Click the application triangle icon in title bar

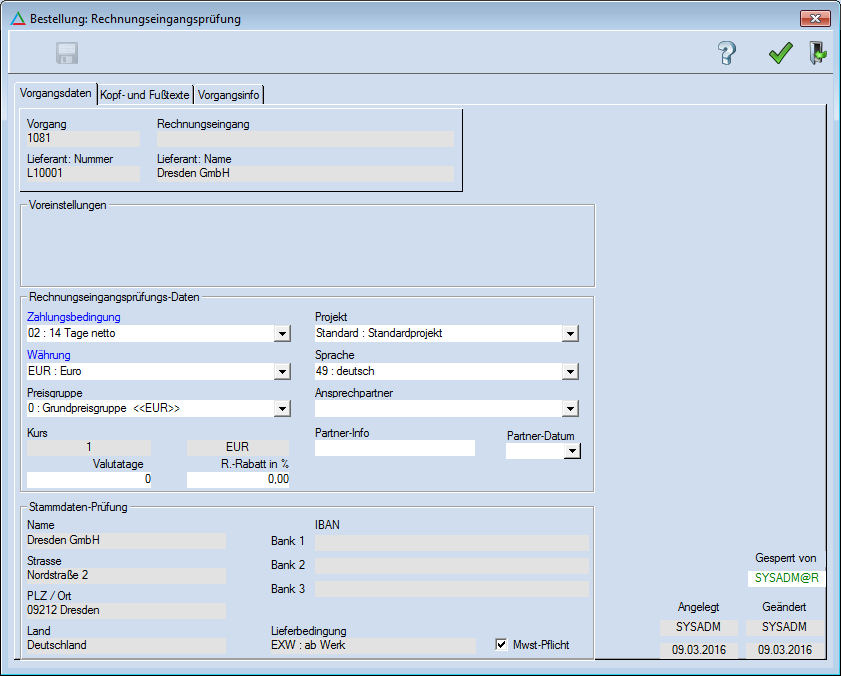[x=17, y=19]
